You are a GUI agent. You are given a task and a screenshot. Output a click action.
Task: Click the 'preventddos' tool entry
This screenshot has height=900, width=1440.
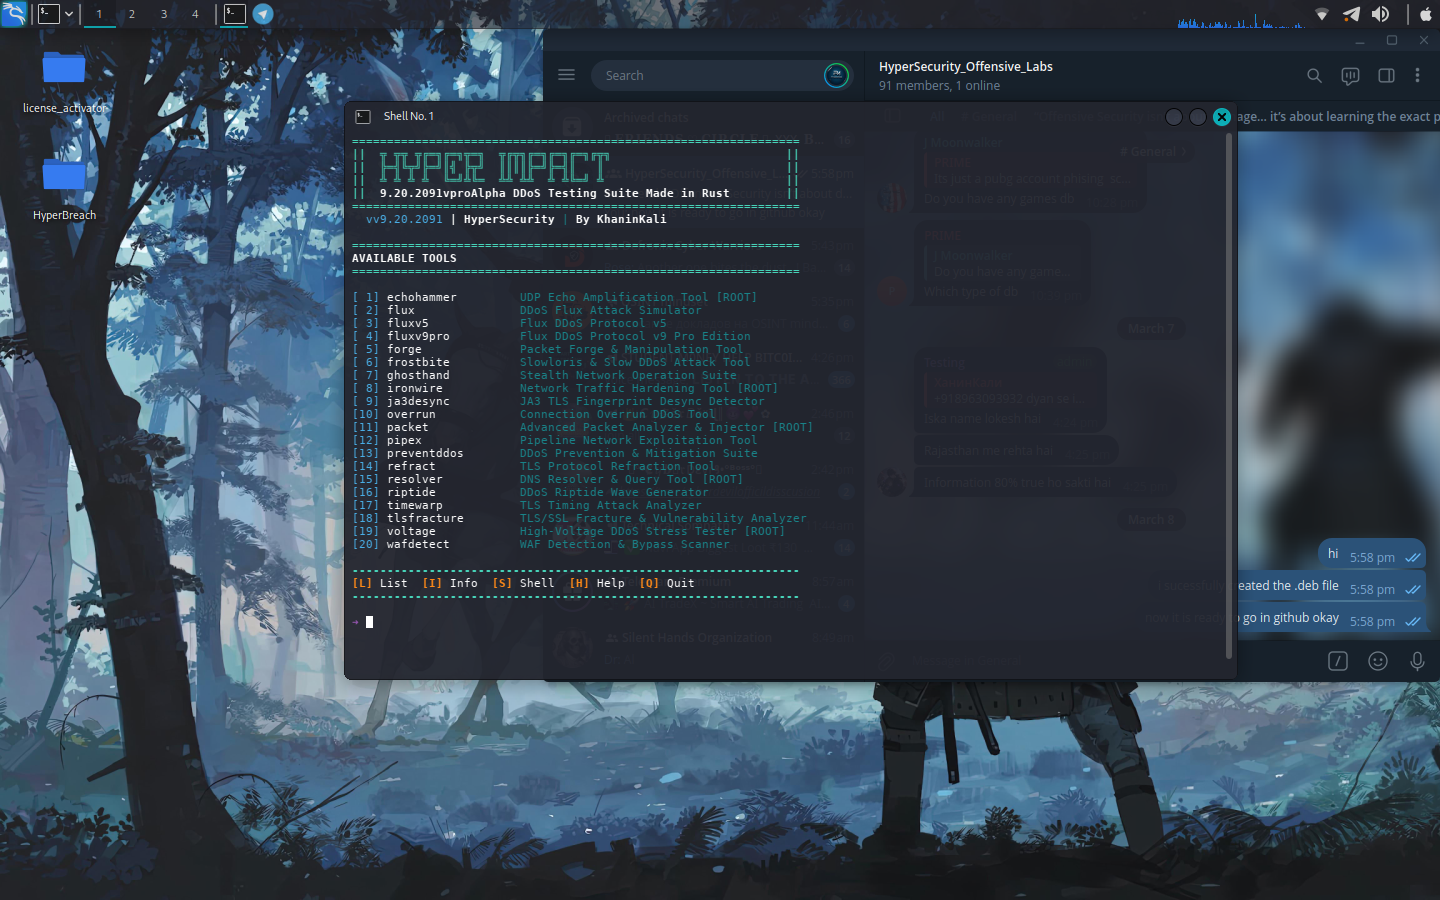[x=425, y=454]
